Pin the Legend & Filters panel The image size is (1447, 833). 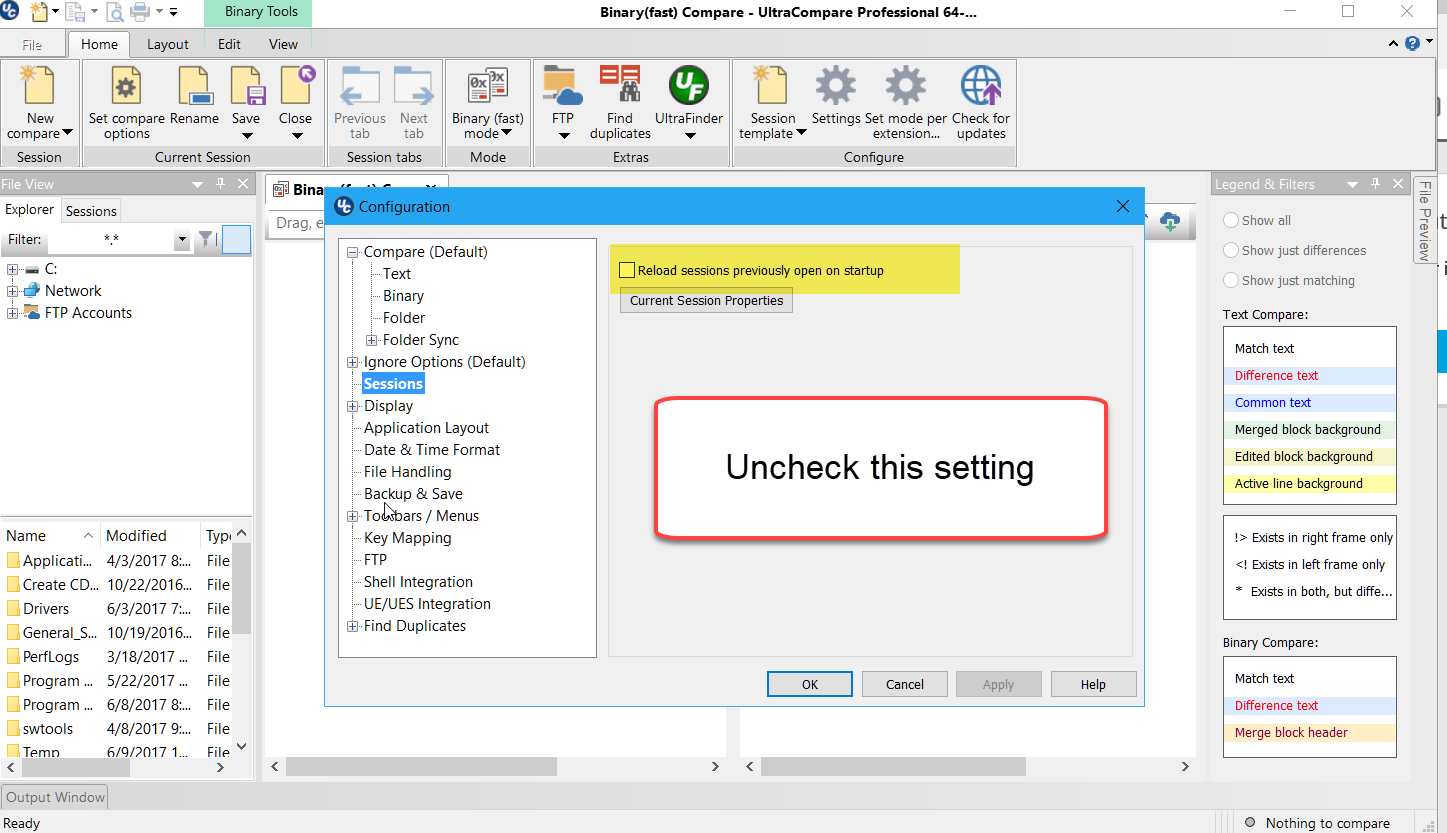coord(1375,184)
